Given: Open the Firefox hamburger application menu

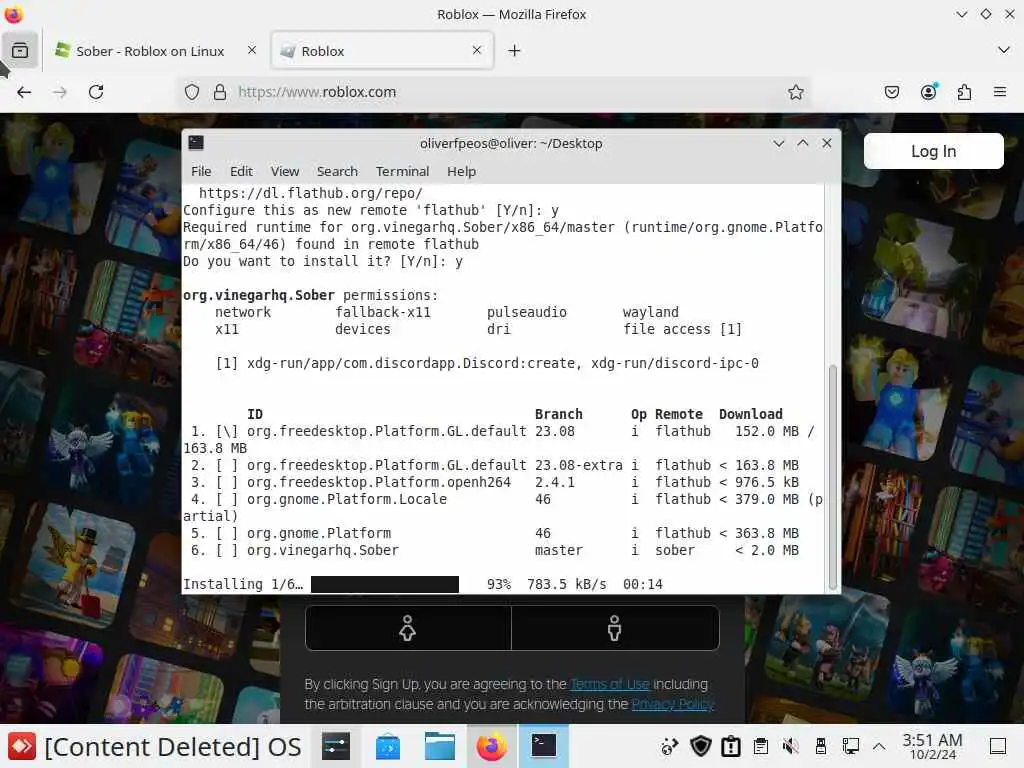Looking at the screenshot, I should (x=1000, y=92).
